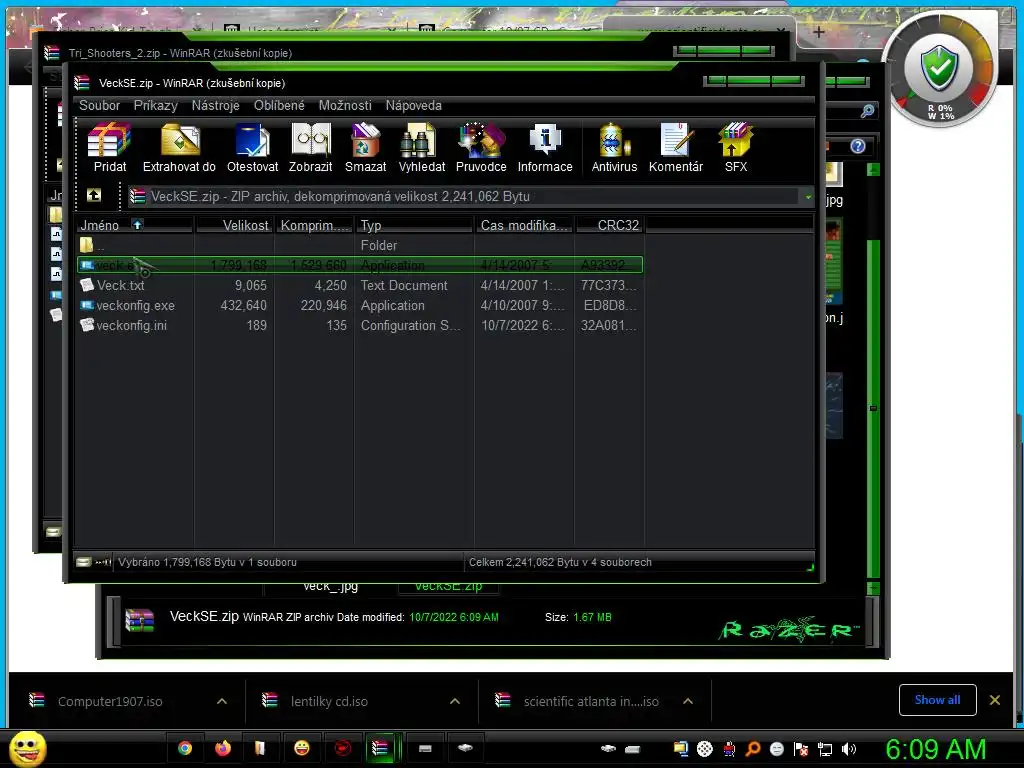Open Firefox from the taskbar
Viewport: 1024px width, 768px height.
click(x=223, y=748)
